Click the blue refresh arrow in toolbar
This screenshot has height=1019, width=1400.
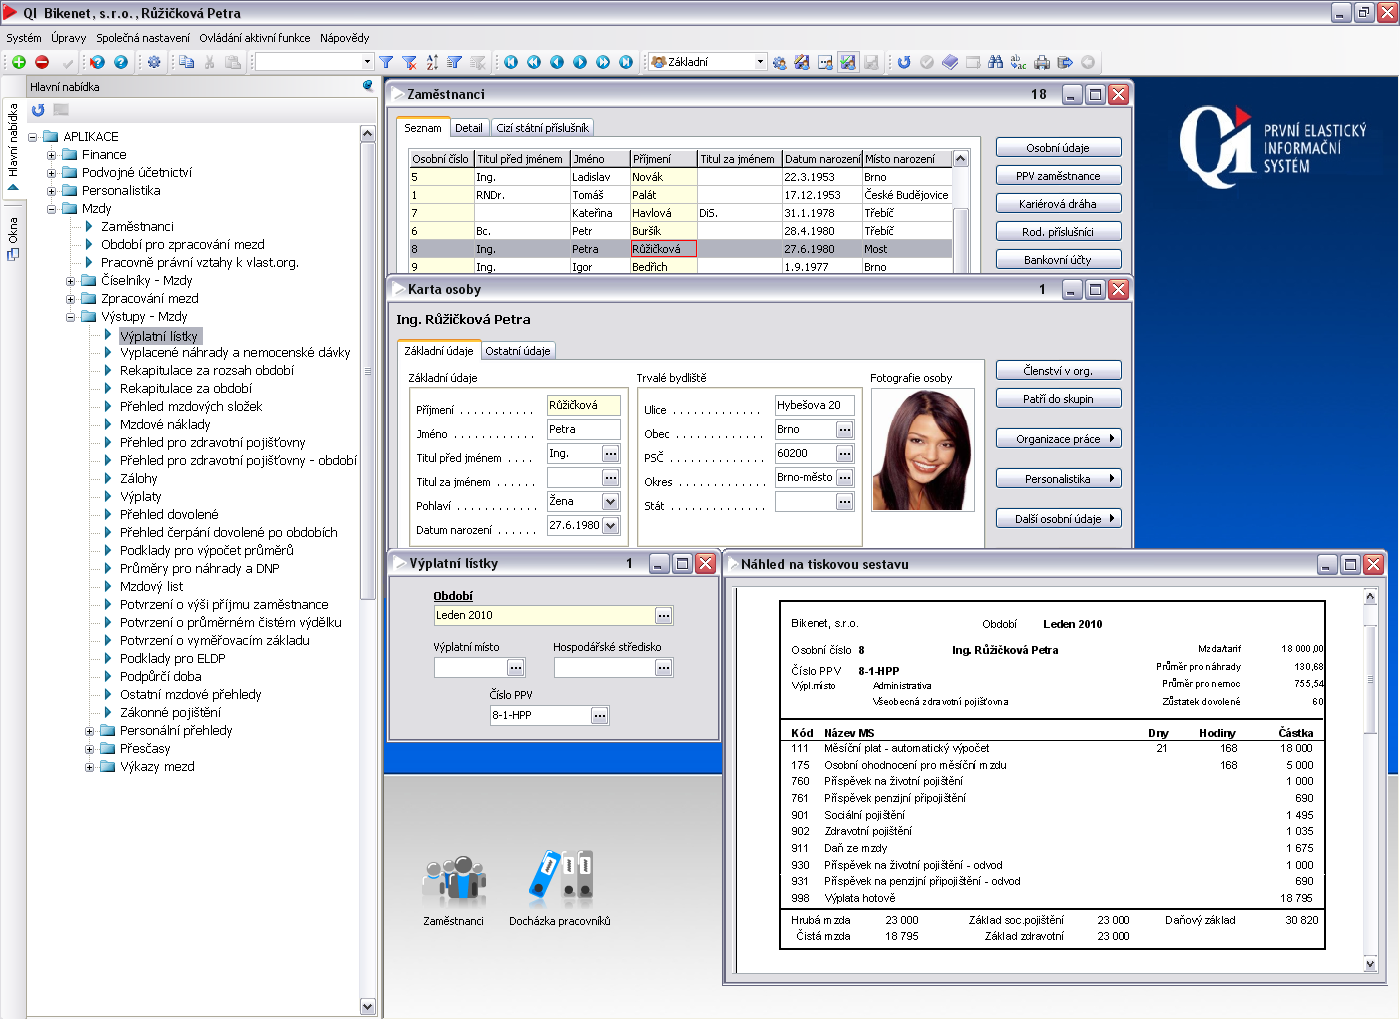pyautogui.click(x=904, y=62)
